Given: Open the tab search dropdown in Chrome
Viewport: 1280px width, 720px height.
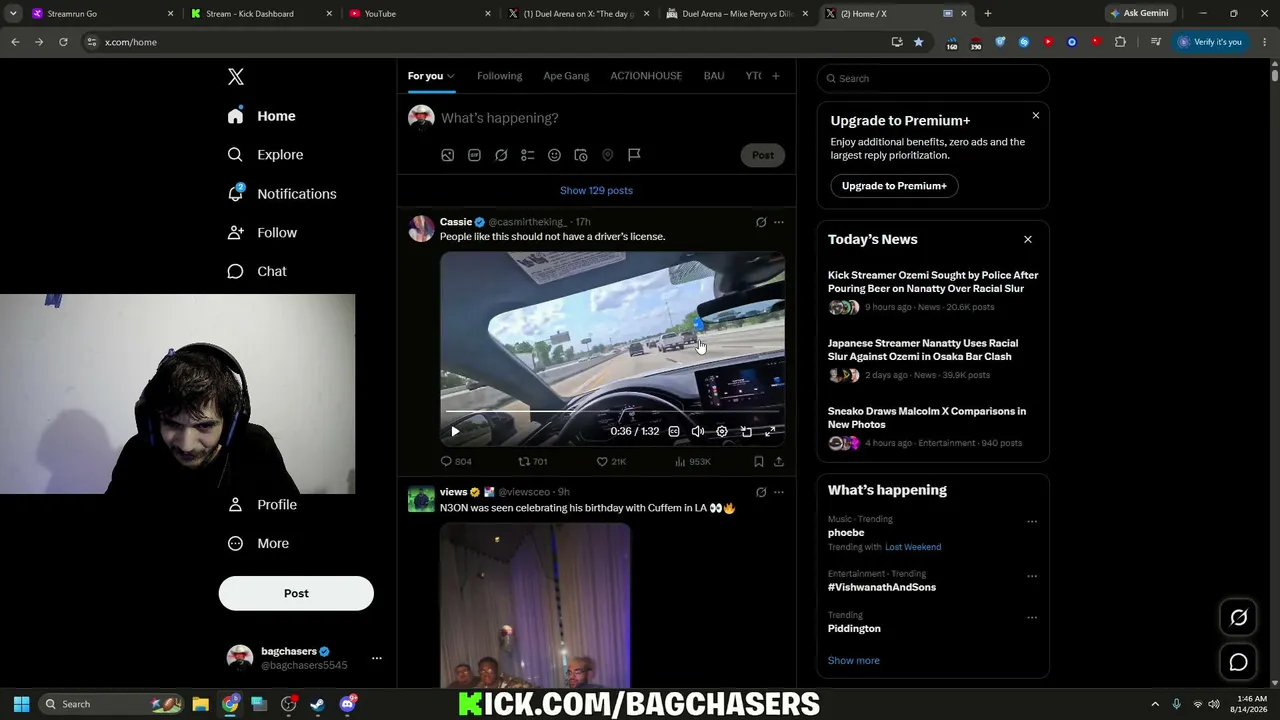Looking at the screenshot, I should (x=13, y=13).
